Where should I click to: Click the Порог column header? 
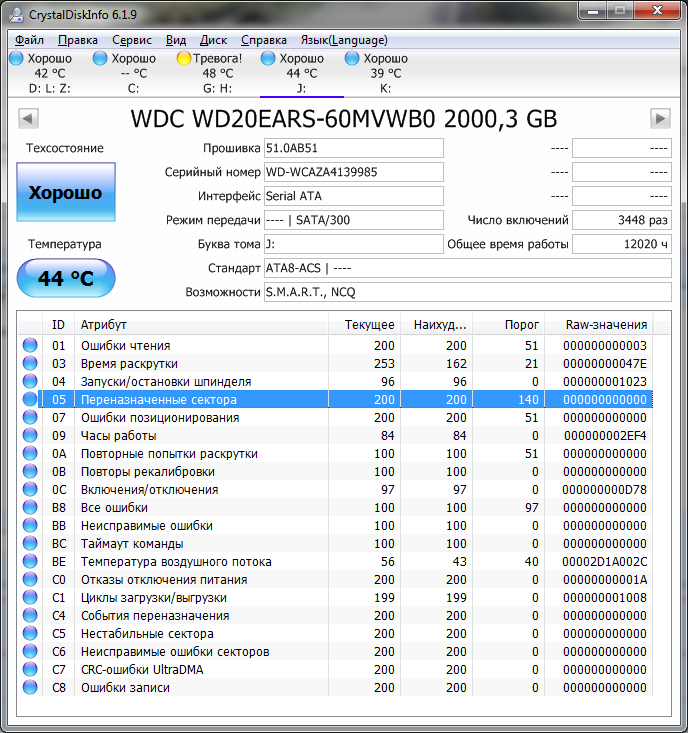tap(509, 325)
